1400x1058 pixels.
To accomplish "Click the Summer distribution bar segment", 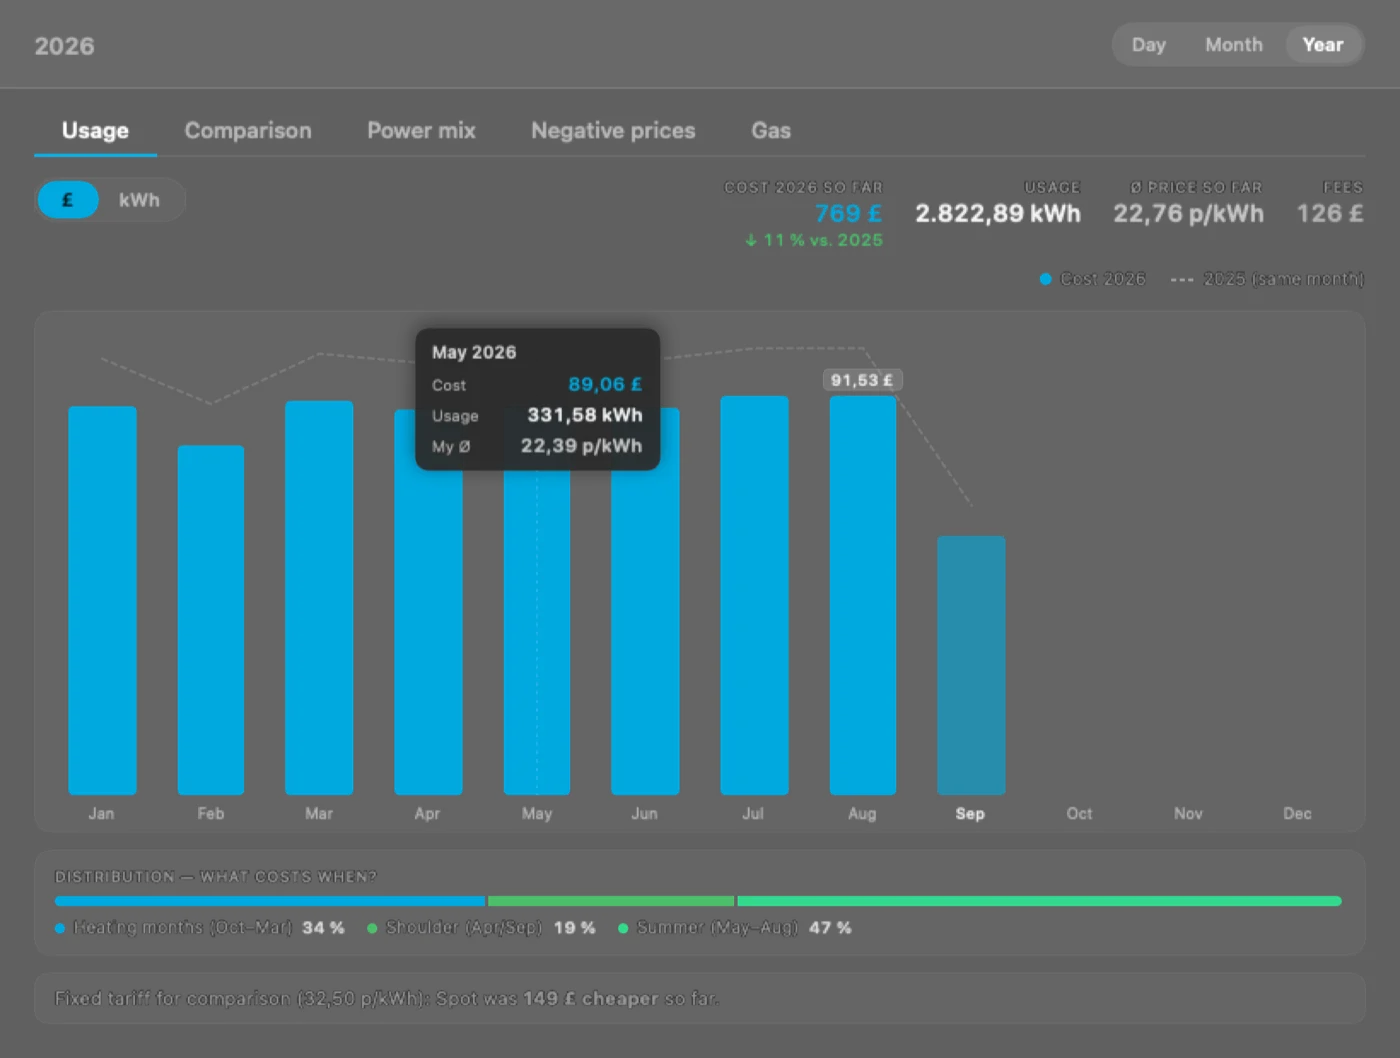I will (x=1039, y=901).
